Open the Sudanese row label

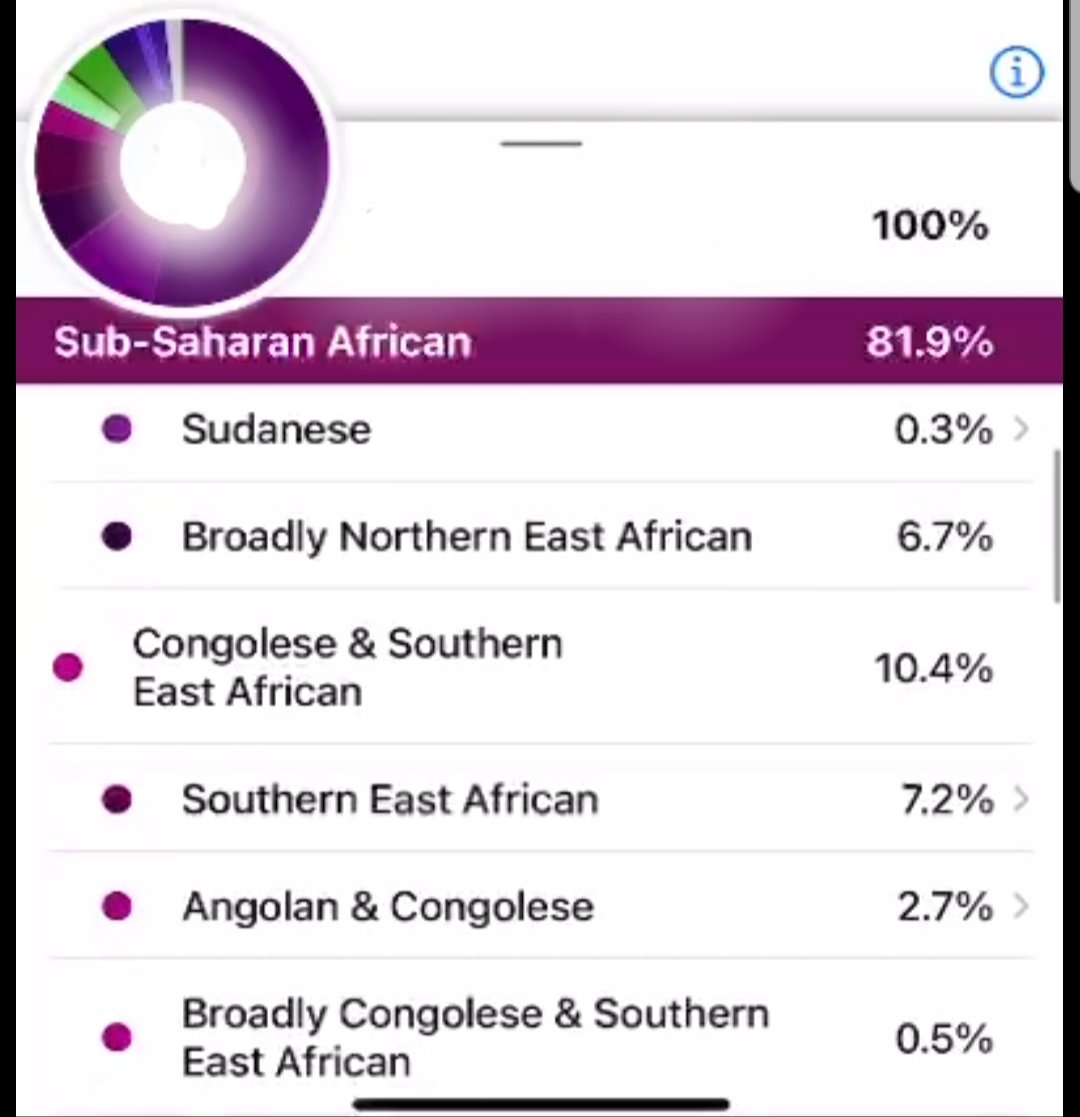[276, 430]
